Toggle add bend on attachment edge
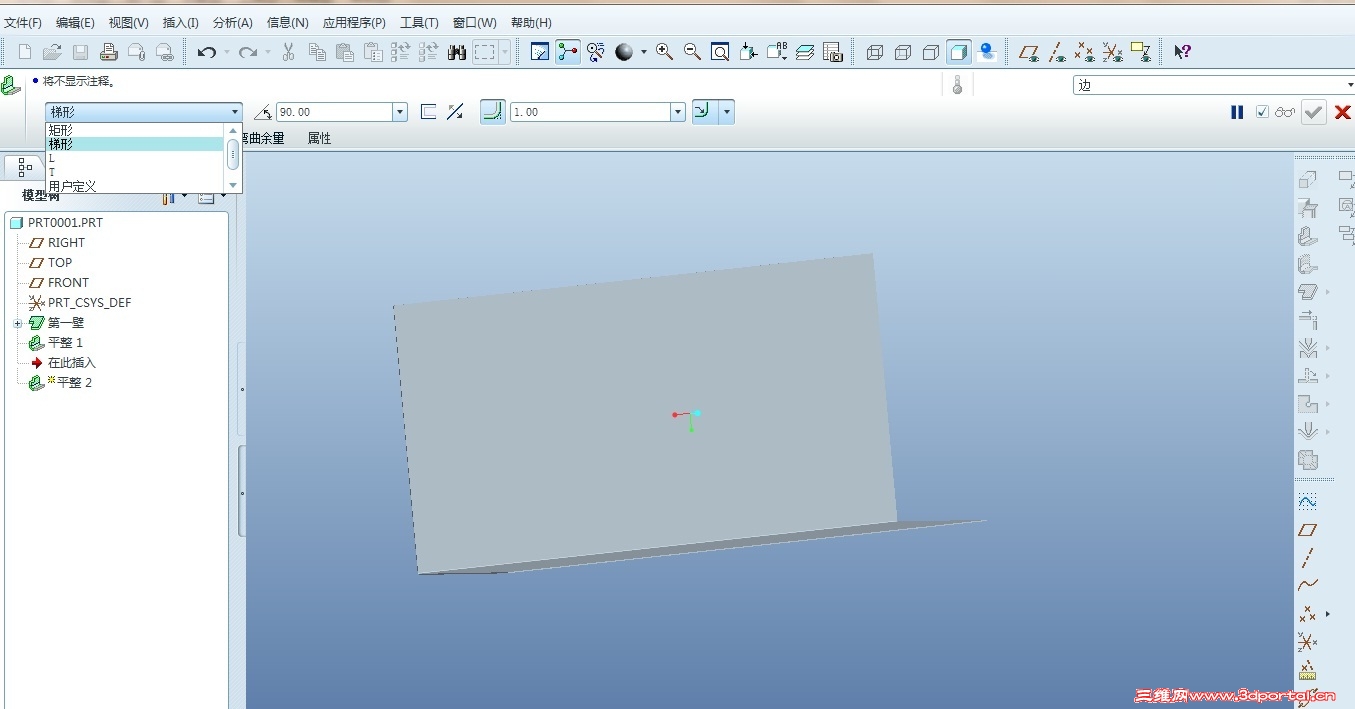This screenshot has width=1355, height=709. point(492,112)
